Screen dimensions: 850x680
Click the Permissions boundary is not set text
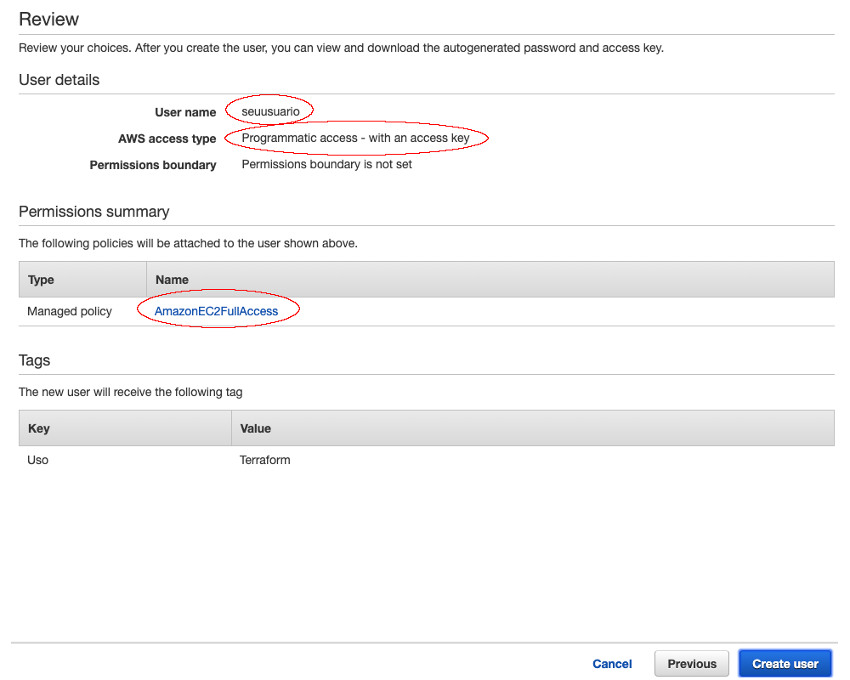point(326,164)
